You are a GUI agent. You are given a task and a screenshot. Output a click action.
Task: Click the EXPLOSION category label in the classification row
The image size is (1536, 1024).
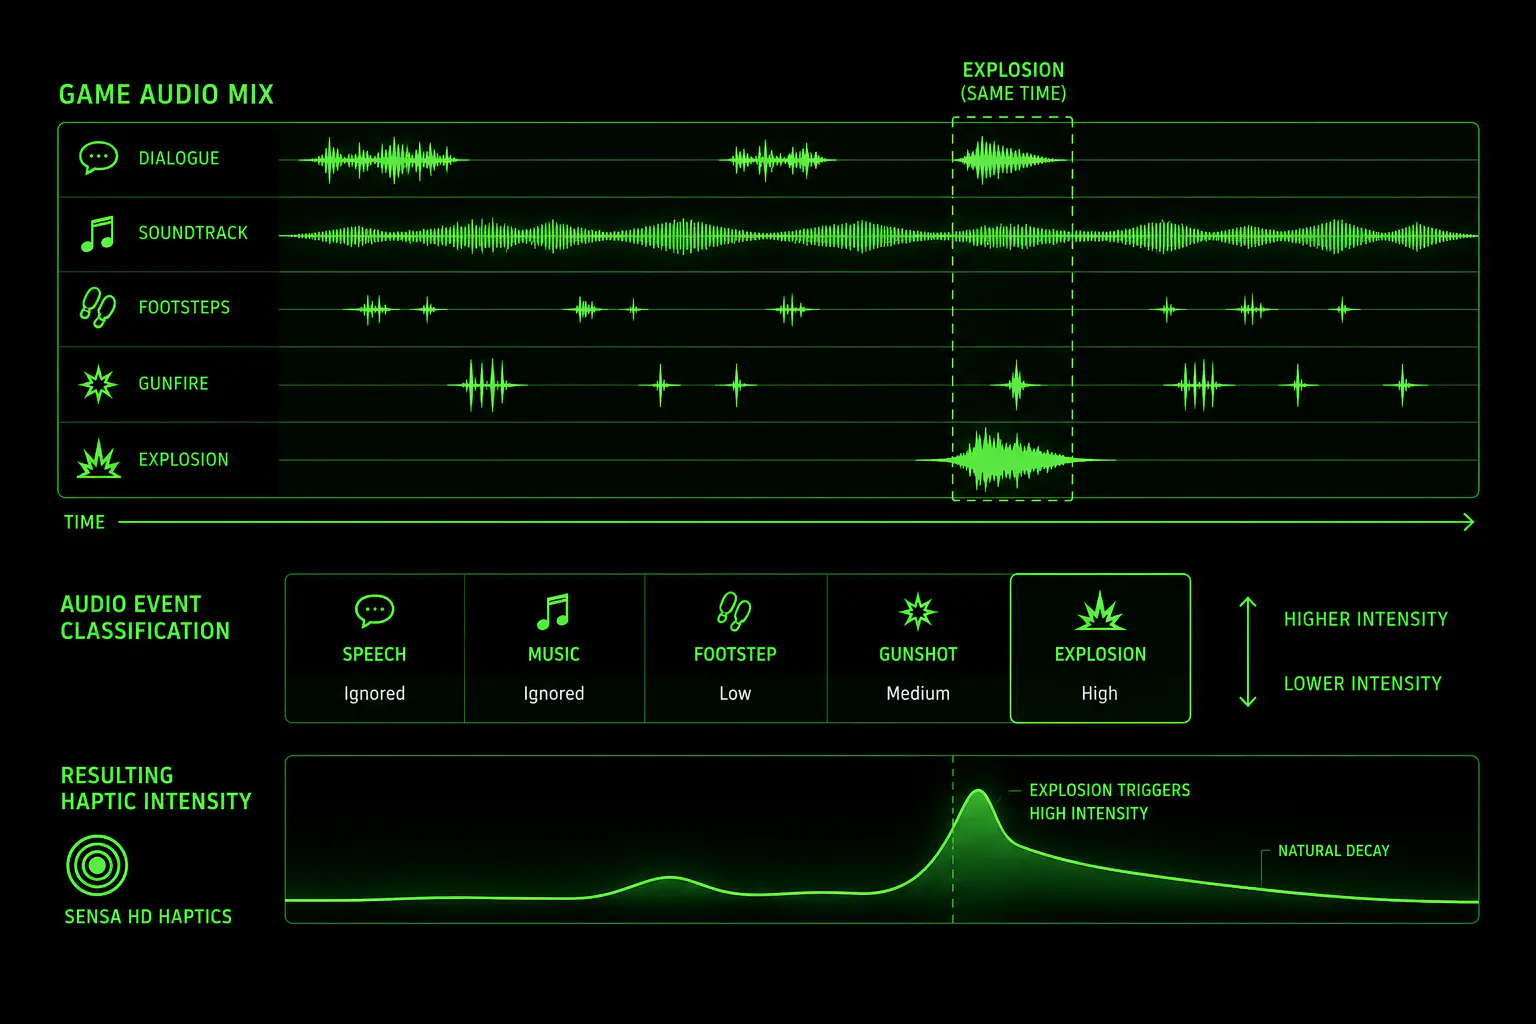click(x=1100, y=654)
